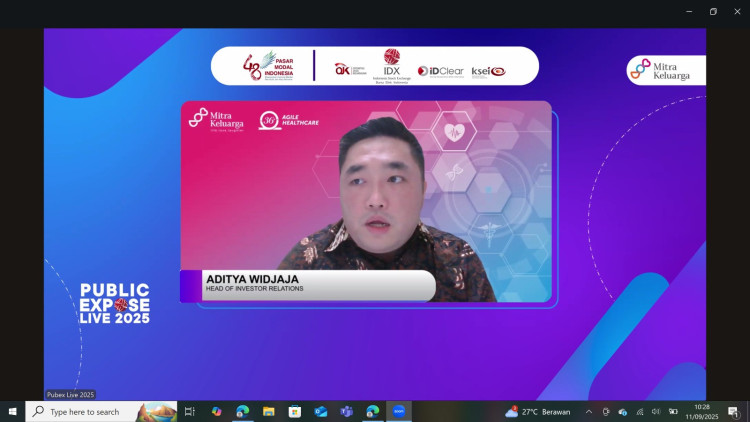Click the ksei logo in header banner
The image size is (750, 422).
[x=488, y=72]
